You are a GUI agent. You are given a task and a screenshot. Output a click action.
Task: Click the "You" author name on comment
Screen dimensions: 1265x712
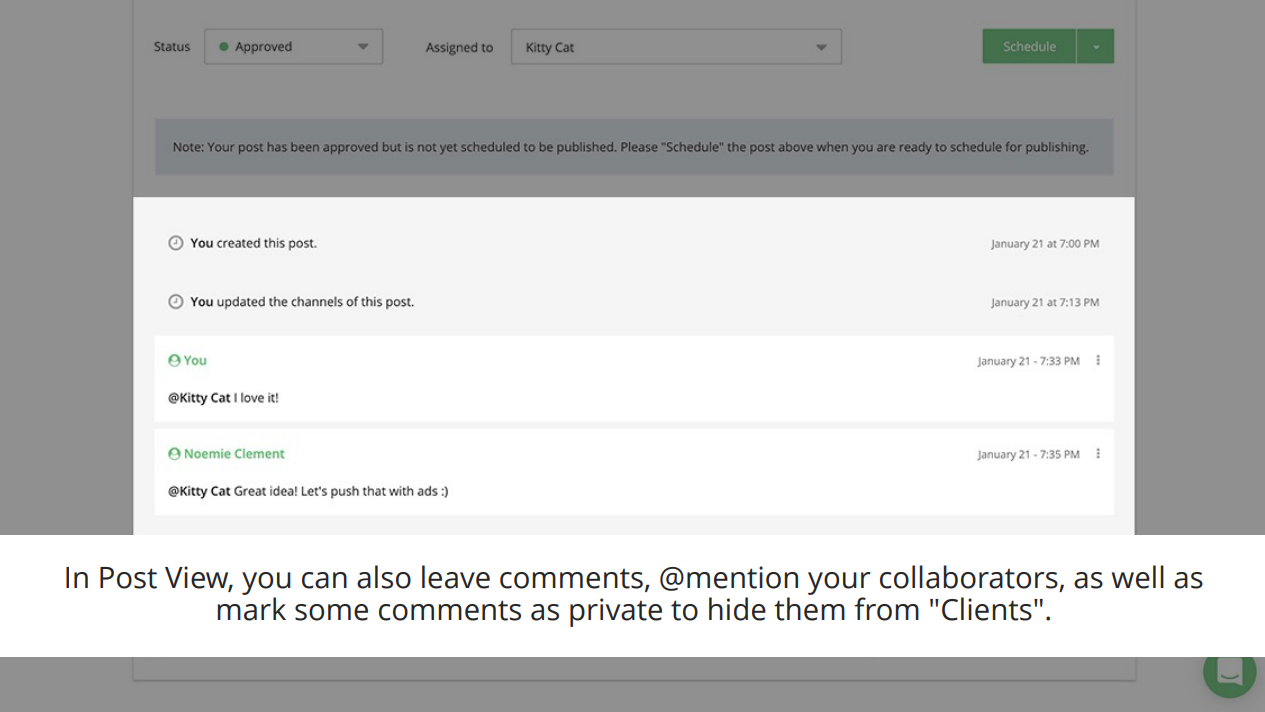195,360
